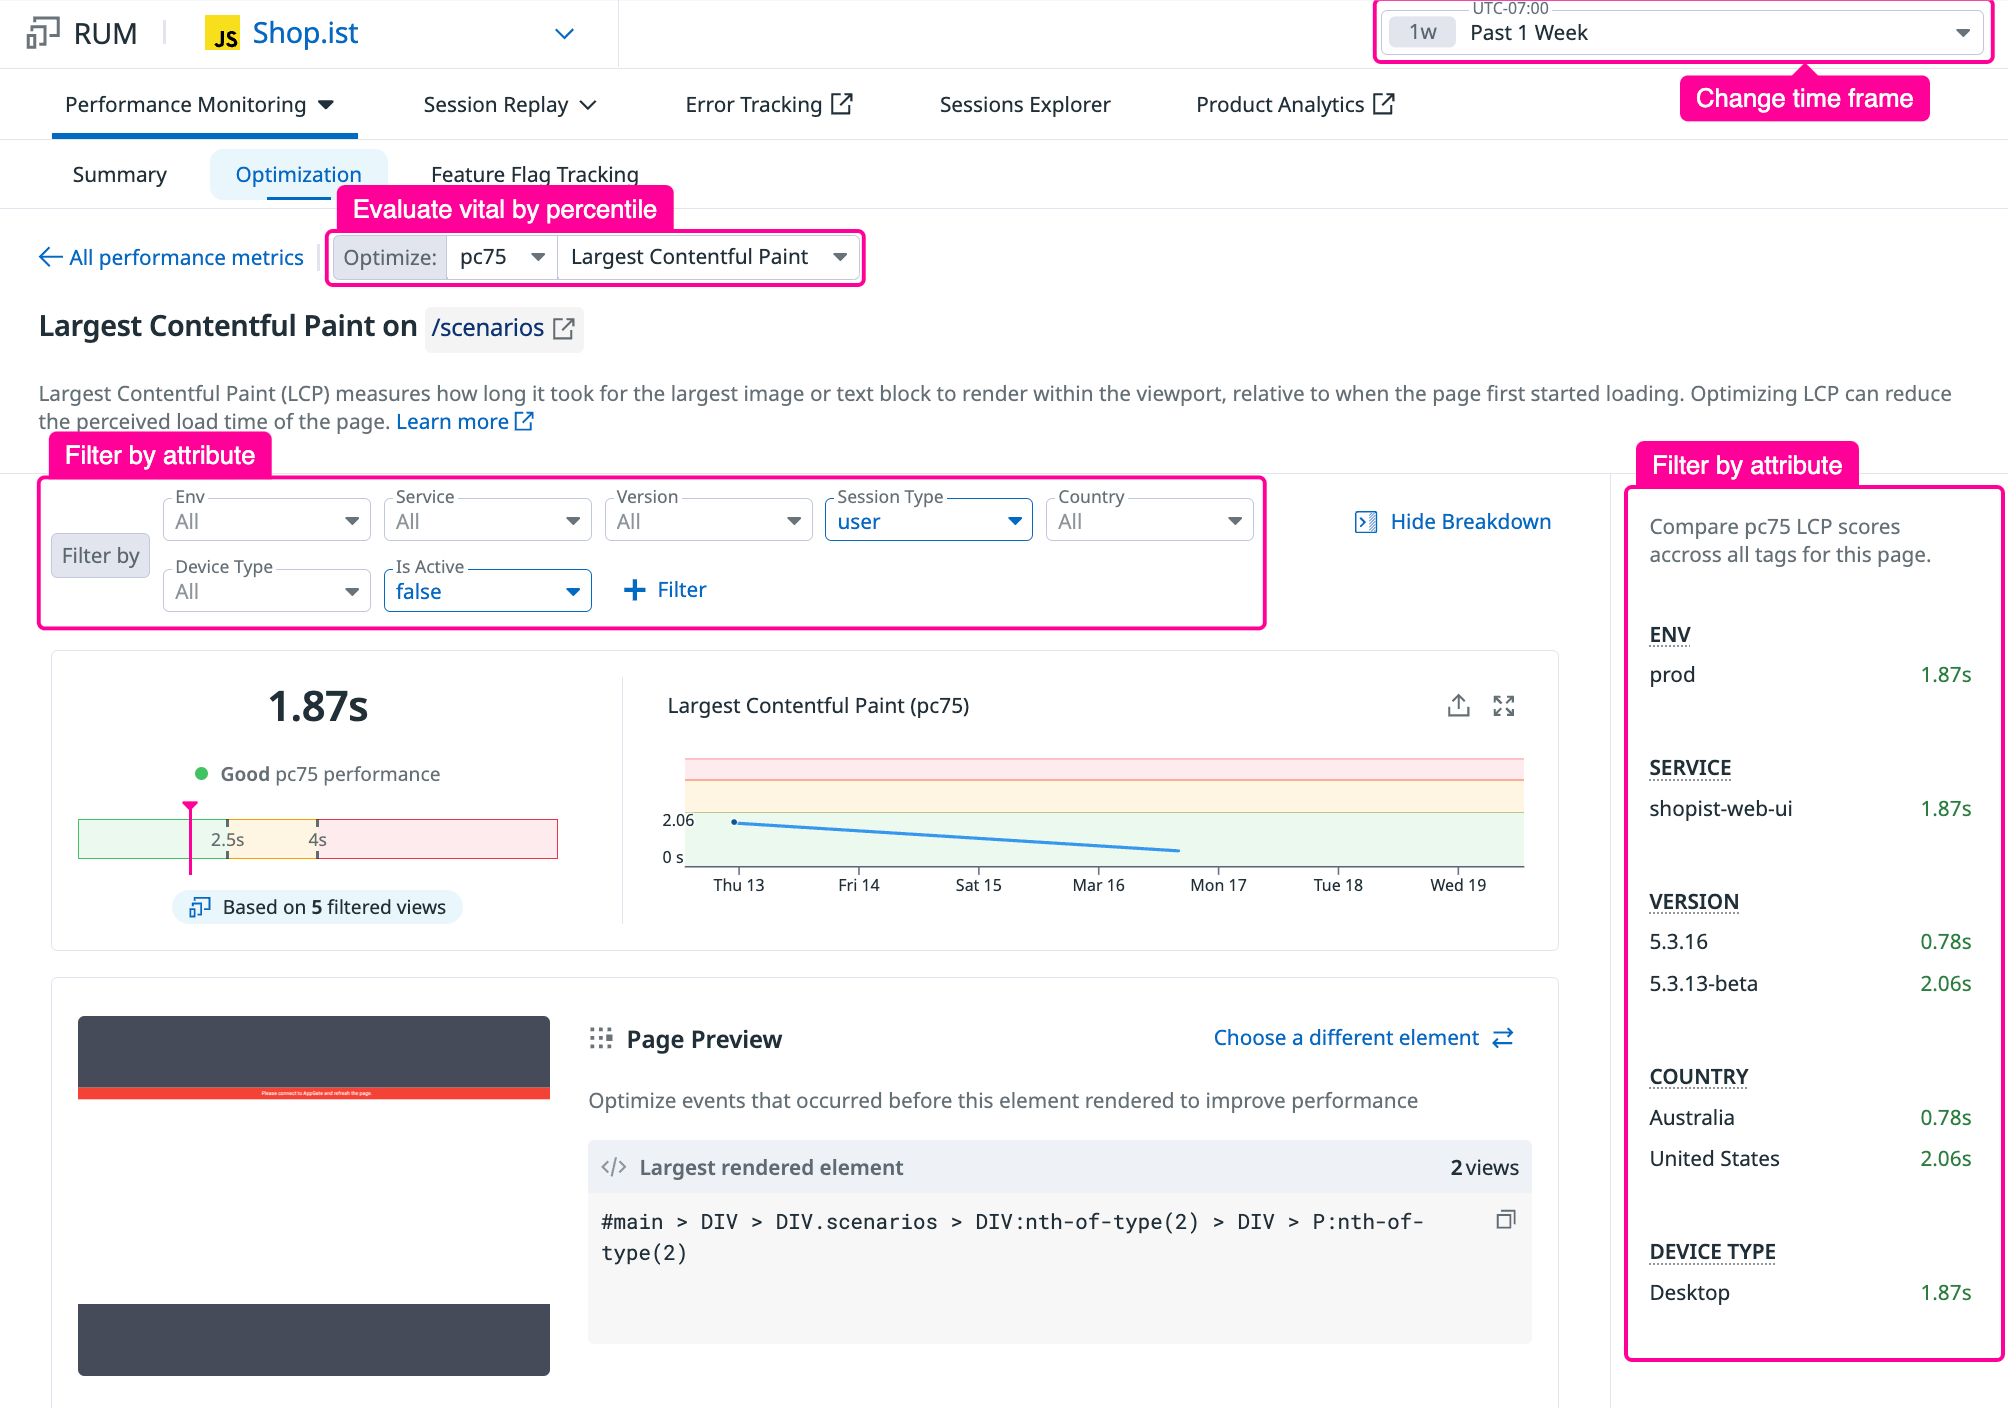Switch to the Summary tab
Viewport: 2008px width, 1408px height.
tap(118, 174)
